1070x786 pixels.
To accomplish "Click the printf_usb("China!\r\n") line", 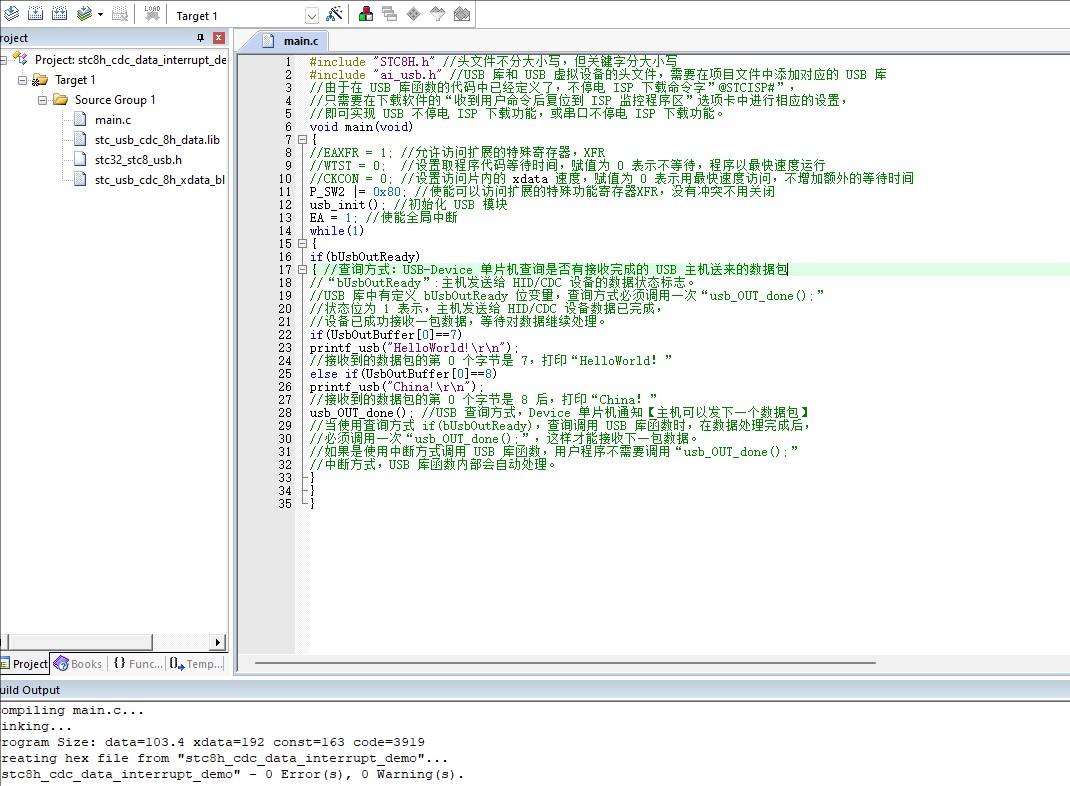I will [396, 387].
